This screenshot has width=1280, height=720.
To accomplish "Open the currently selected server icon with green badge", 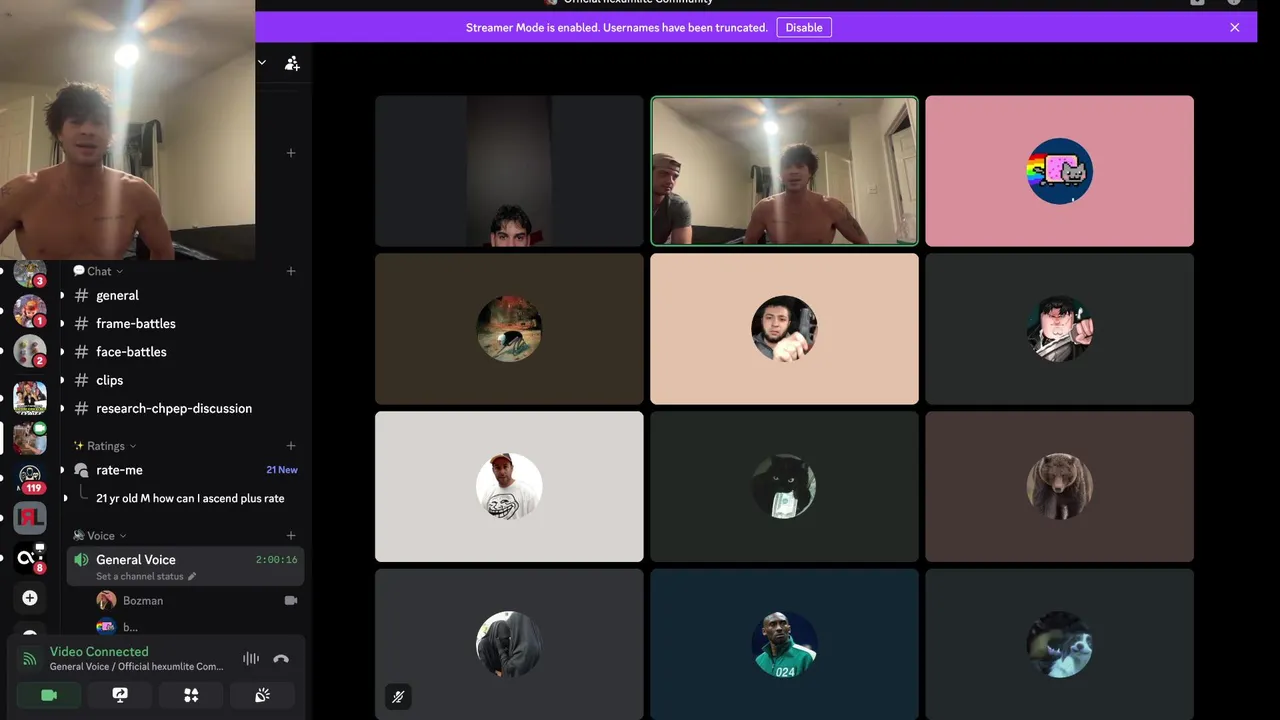I will point(29,438).
